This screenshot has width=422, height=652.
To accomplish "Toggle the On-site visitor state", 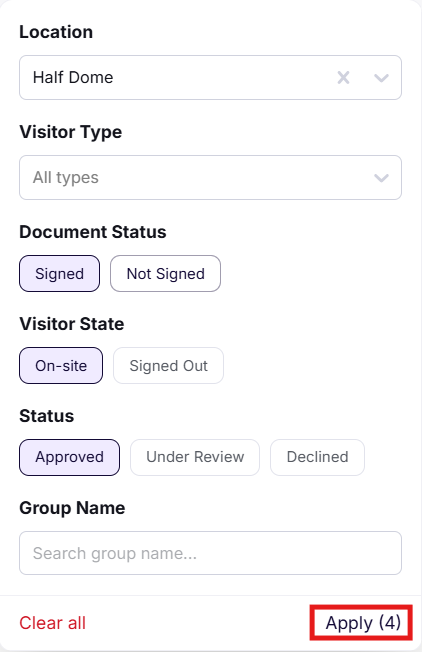I will pyautogui.click(x=61, y=366).
